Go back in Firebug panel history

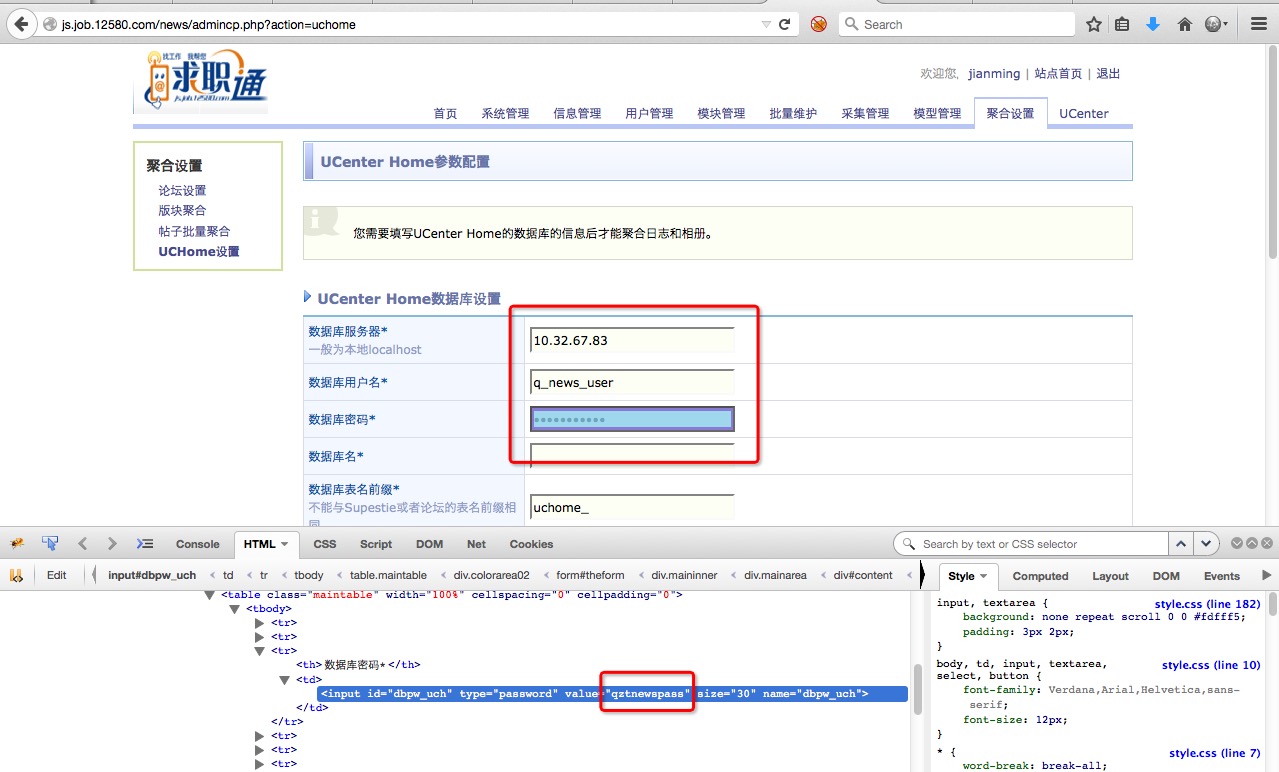pyautogui.click(x=83, y=544)
